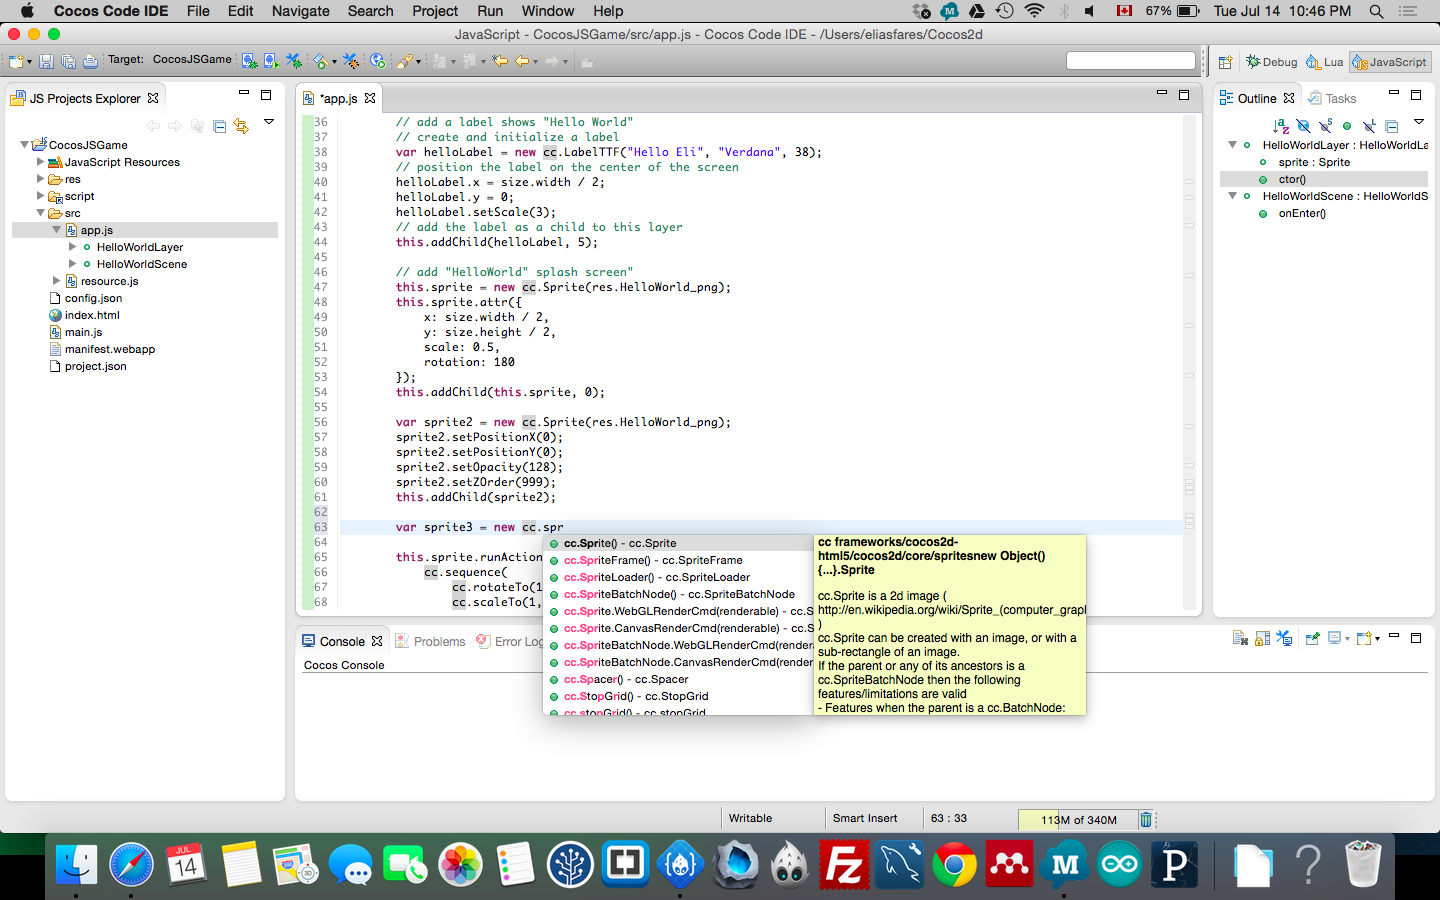
Task: Click the Clear Console icon
Action: (x=1240, y=639)
